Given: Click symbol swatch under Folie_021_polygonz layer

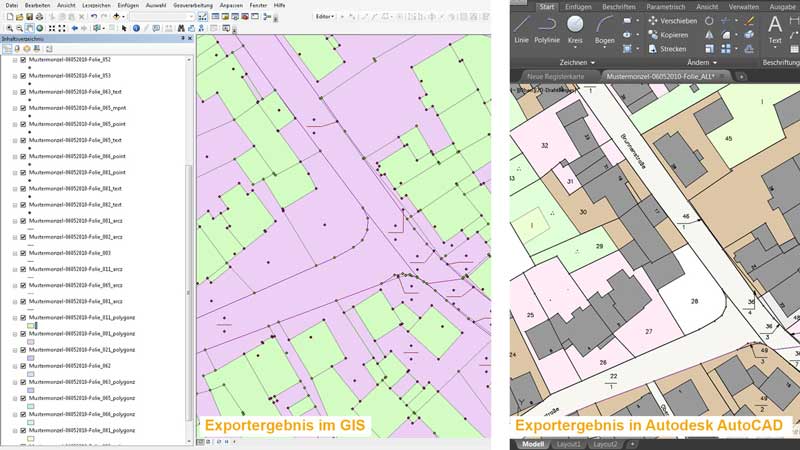Looking at the screenshot, I should pyautogui.click(x=31, y=358).
